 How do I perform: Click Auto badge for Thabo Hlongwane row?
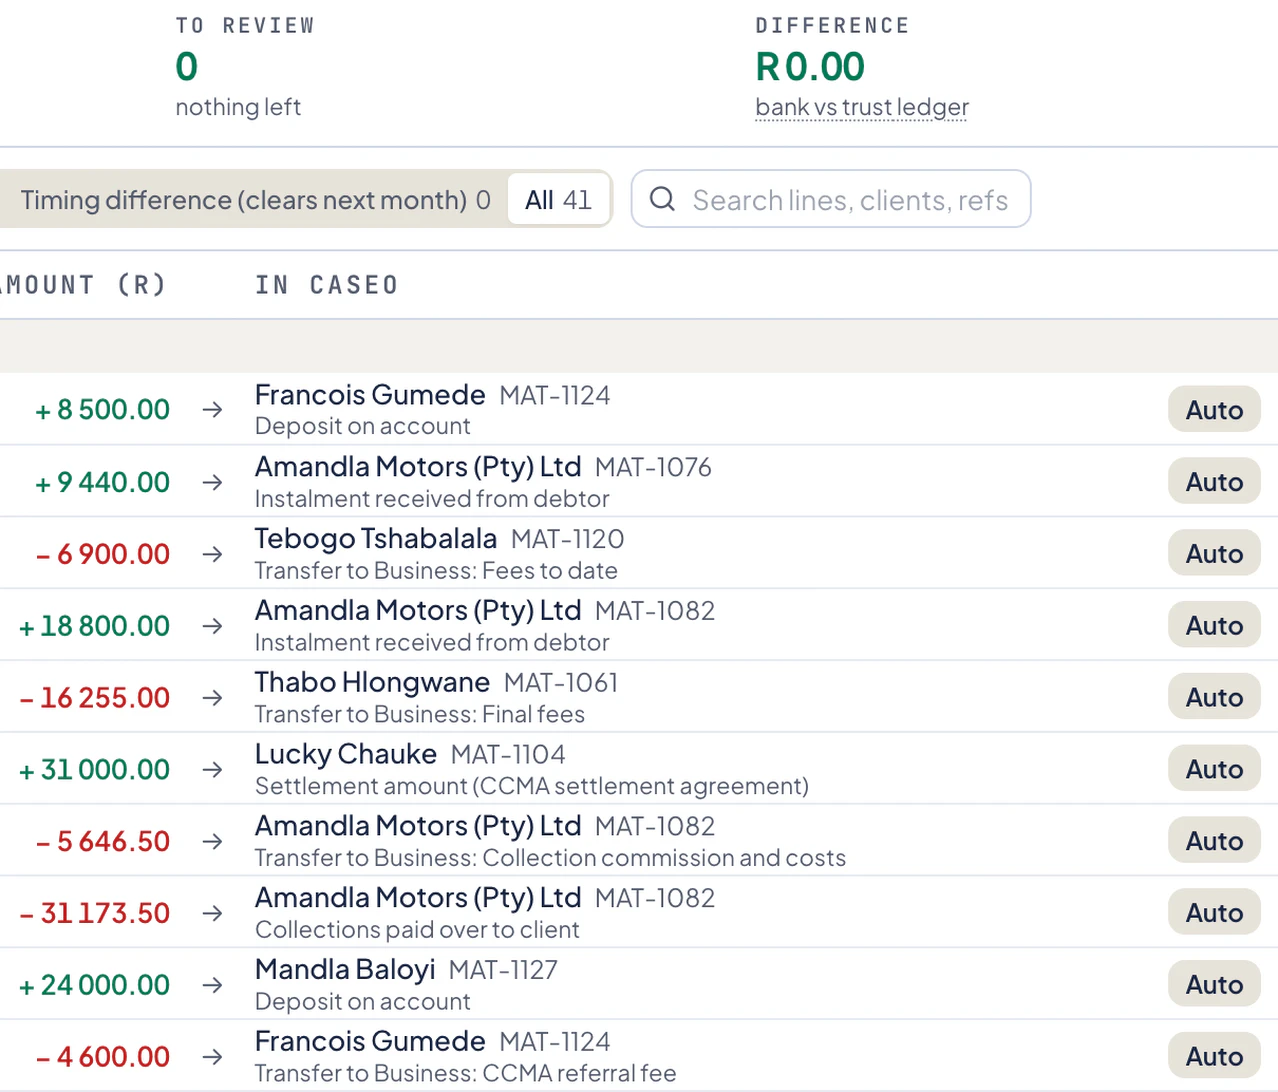click(x=1214, y=698)
